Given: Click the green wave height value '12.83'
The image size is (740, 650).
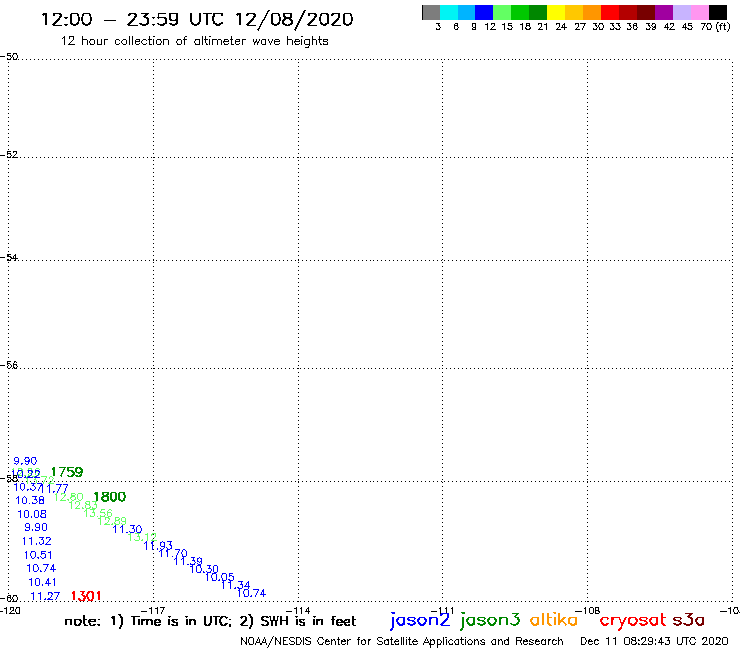Looking at the screenshot, I should (83, 505).
